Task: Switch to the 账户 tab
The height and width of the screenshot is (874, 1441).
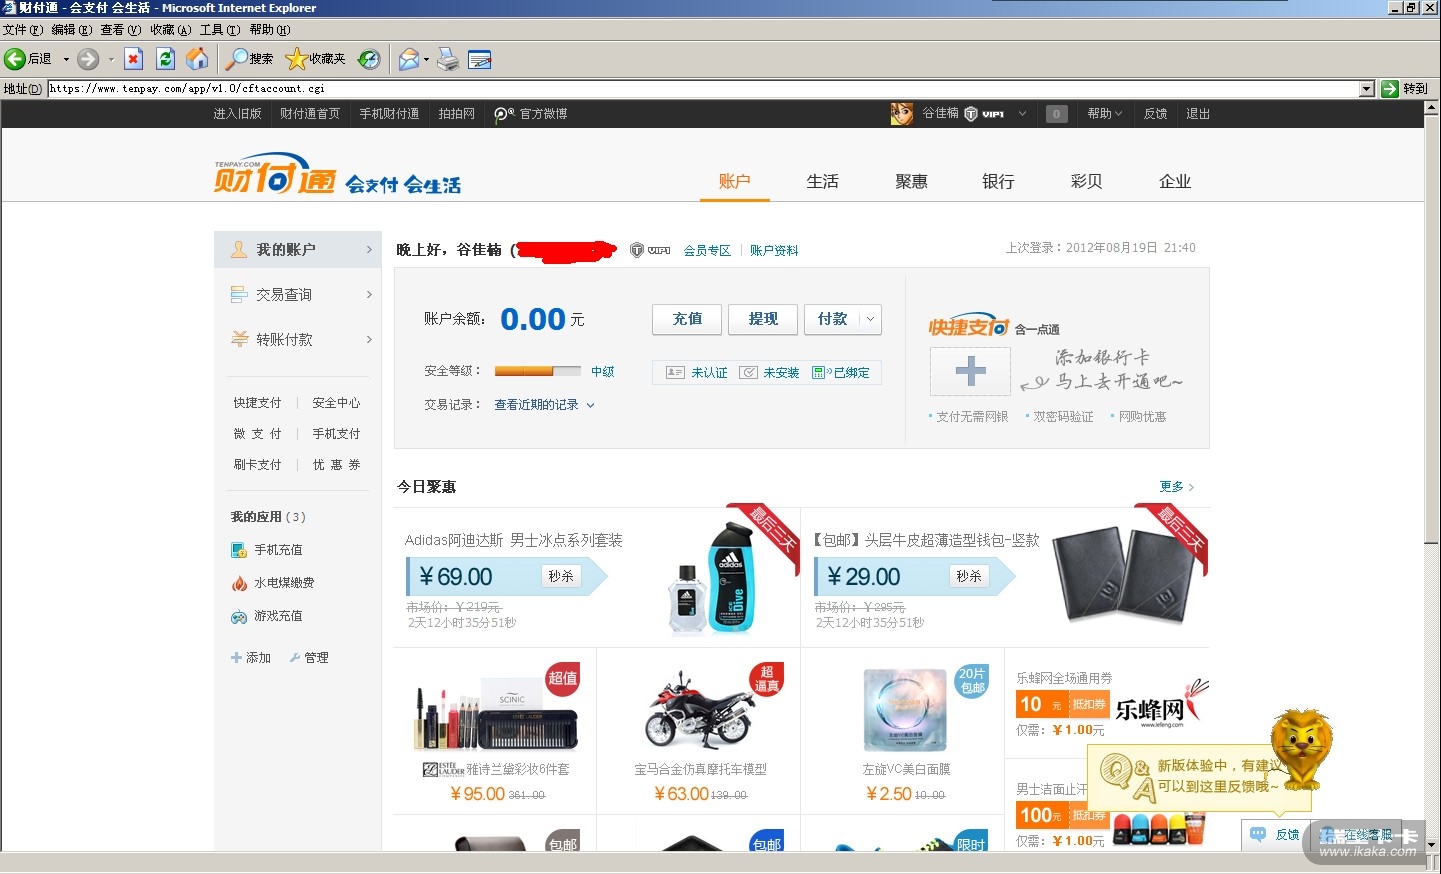Action: tap(734, 181)
